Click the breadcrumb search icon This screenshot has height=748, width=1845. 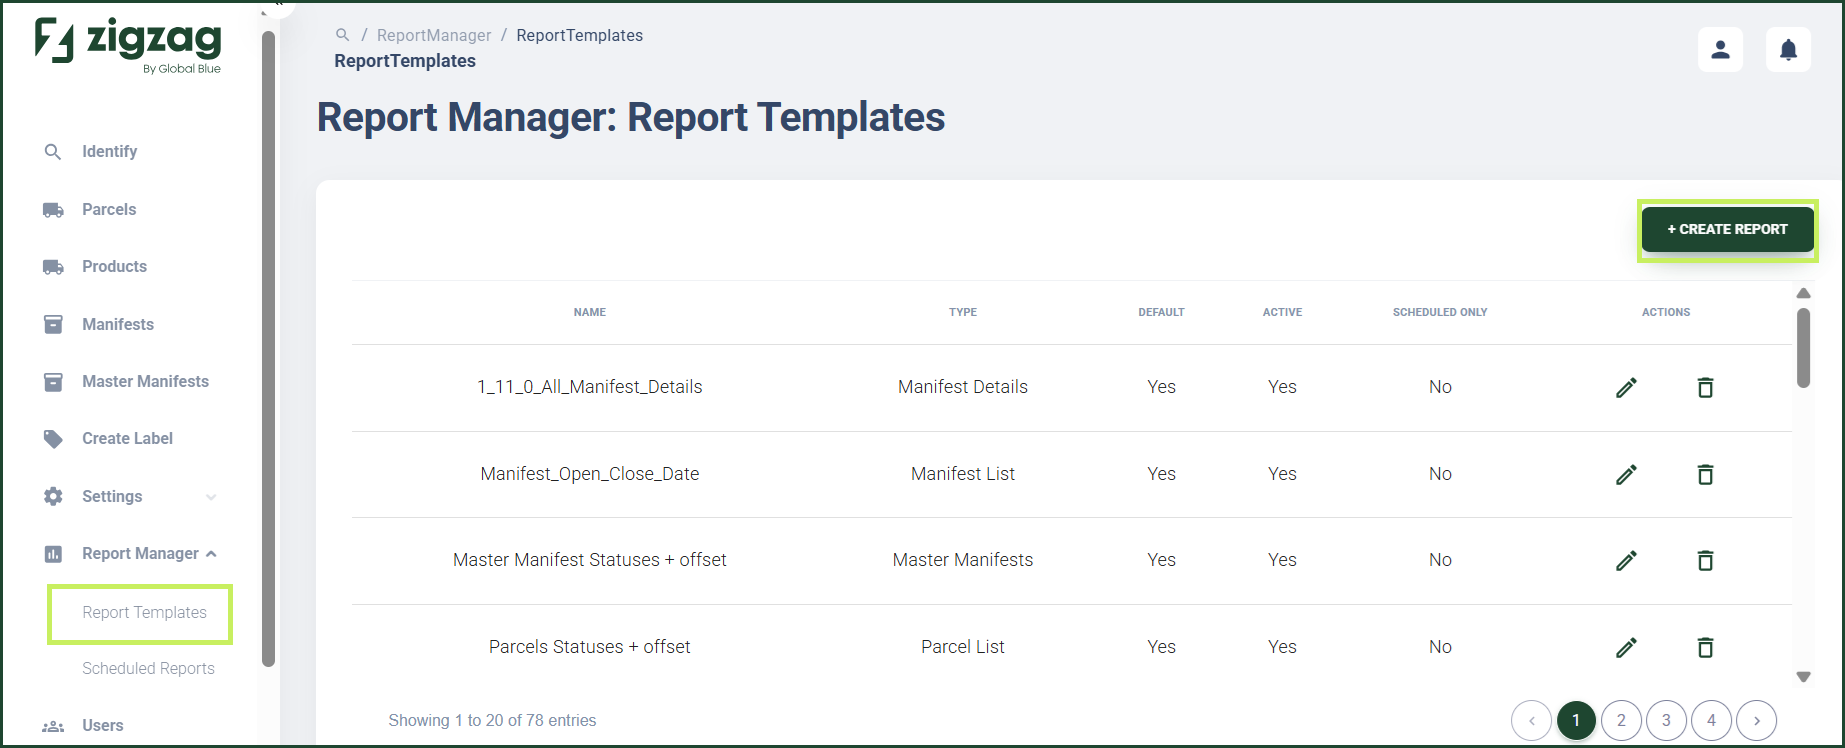click(x=343, y=35)
